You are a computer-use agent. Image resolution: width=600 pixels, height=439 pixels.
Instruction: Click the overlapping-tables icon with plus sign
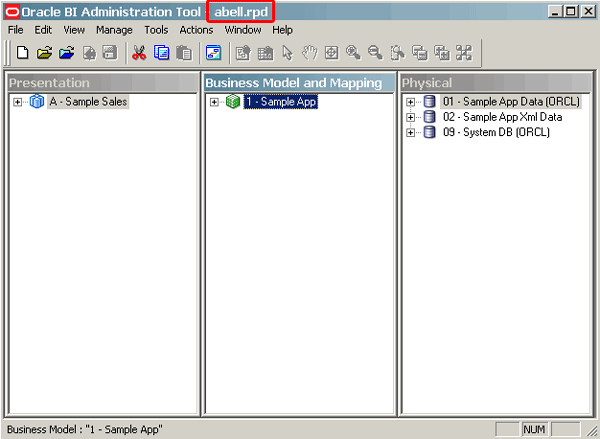point(442,53)
